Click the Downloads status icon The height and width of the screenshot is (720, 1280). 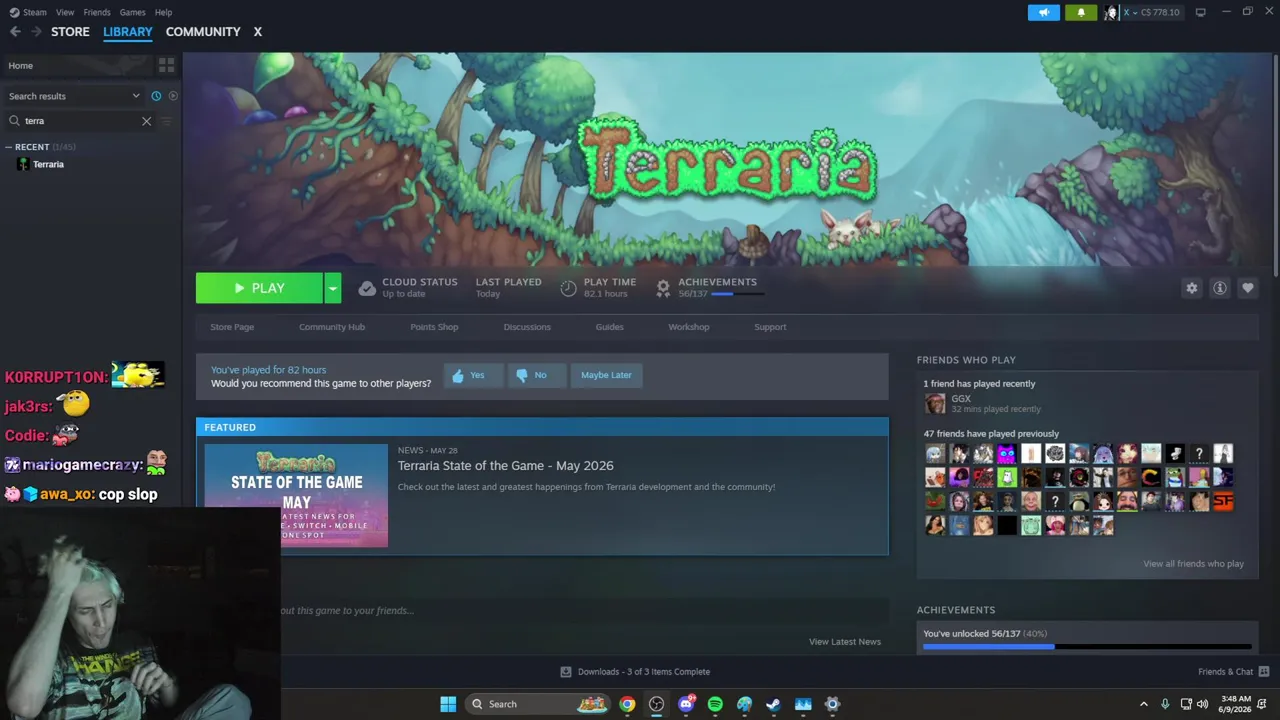click(566, 672)
